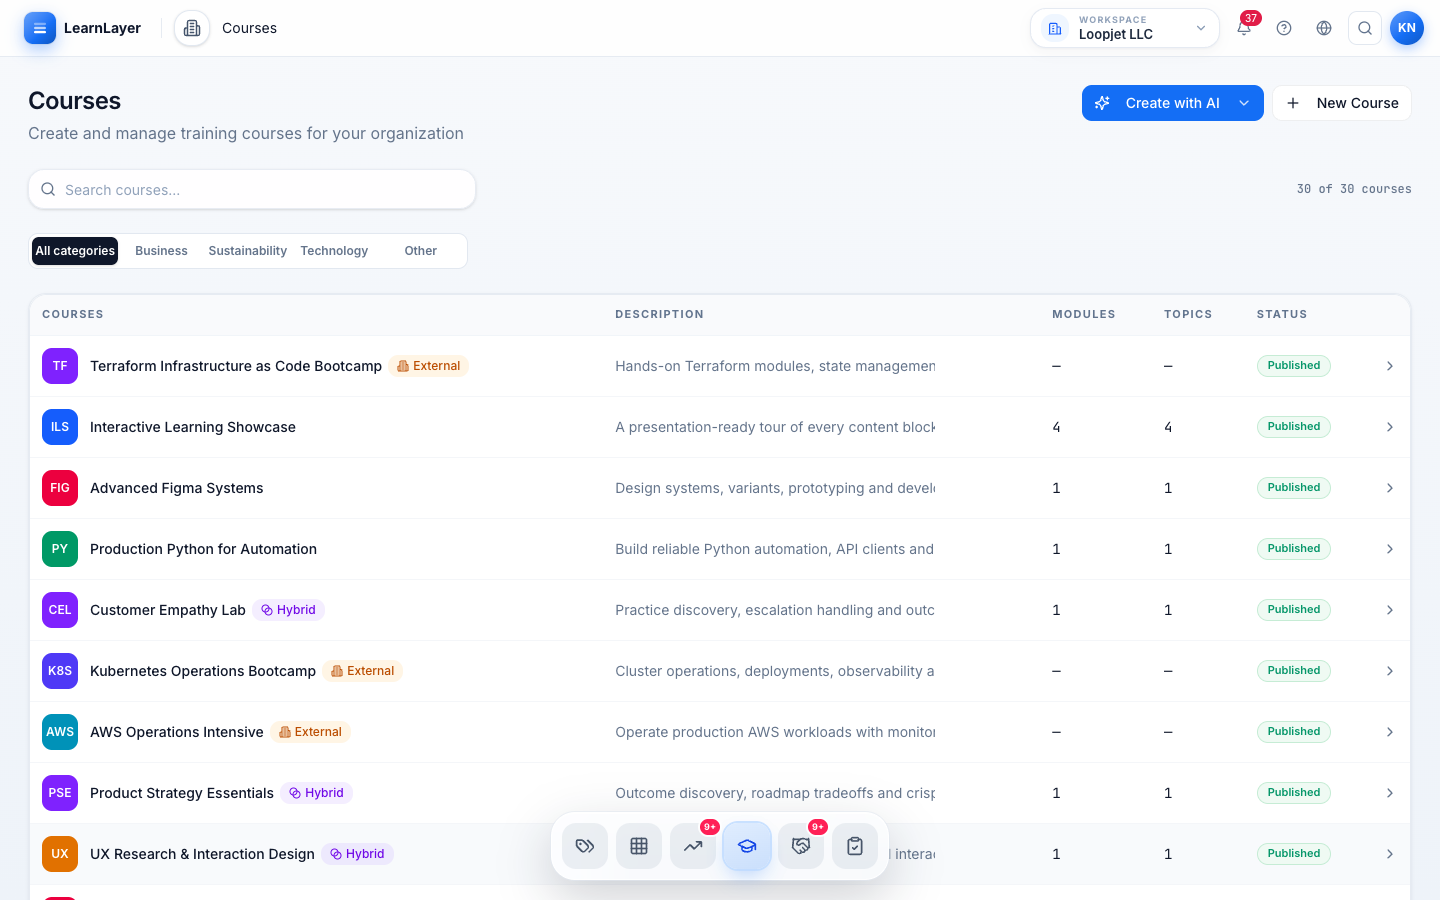Select the All categories tab
The width and height of the screenshot is (1440, 900).
coord(75,251)
